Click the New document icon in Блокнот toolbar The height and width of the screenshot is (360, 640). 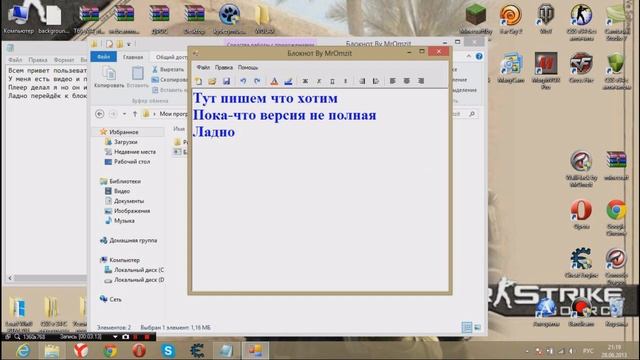(x=198, y=81)
